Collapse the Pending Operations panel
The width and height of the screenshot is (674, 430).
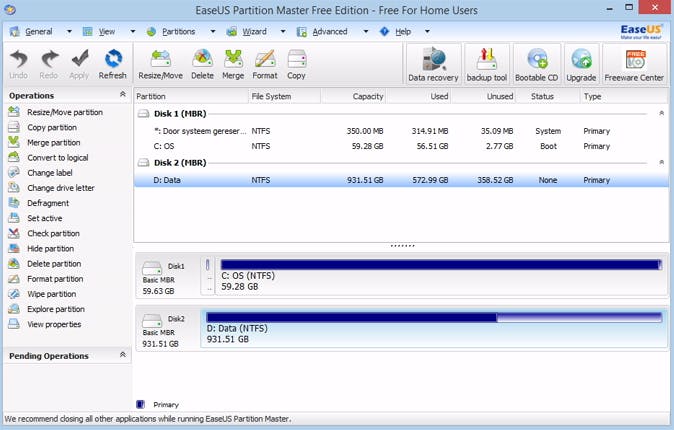coord(123,355)
